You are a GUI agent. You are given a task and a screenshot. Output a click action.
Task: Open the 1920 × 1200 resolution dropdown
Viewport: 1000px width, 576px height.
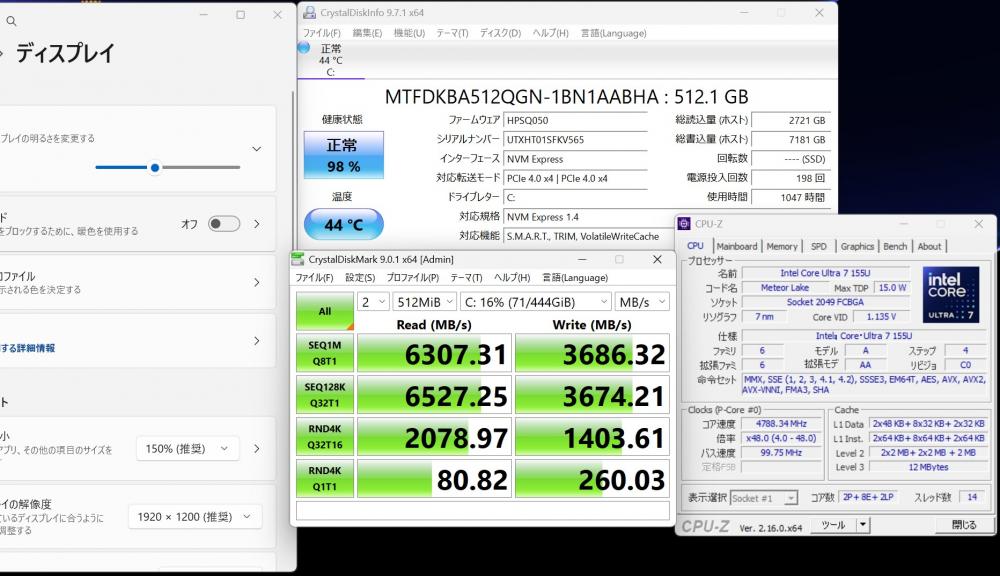[195, 517]
